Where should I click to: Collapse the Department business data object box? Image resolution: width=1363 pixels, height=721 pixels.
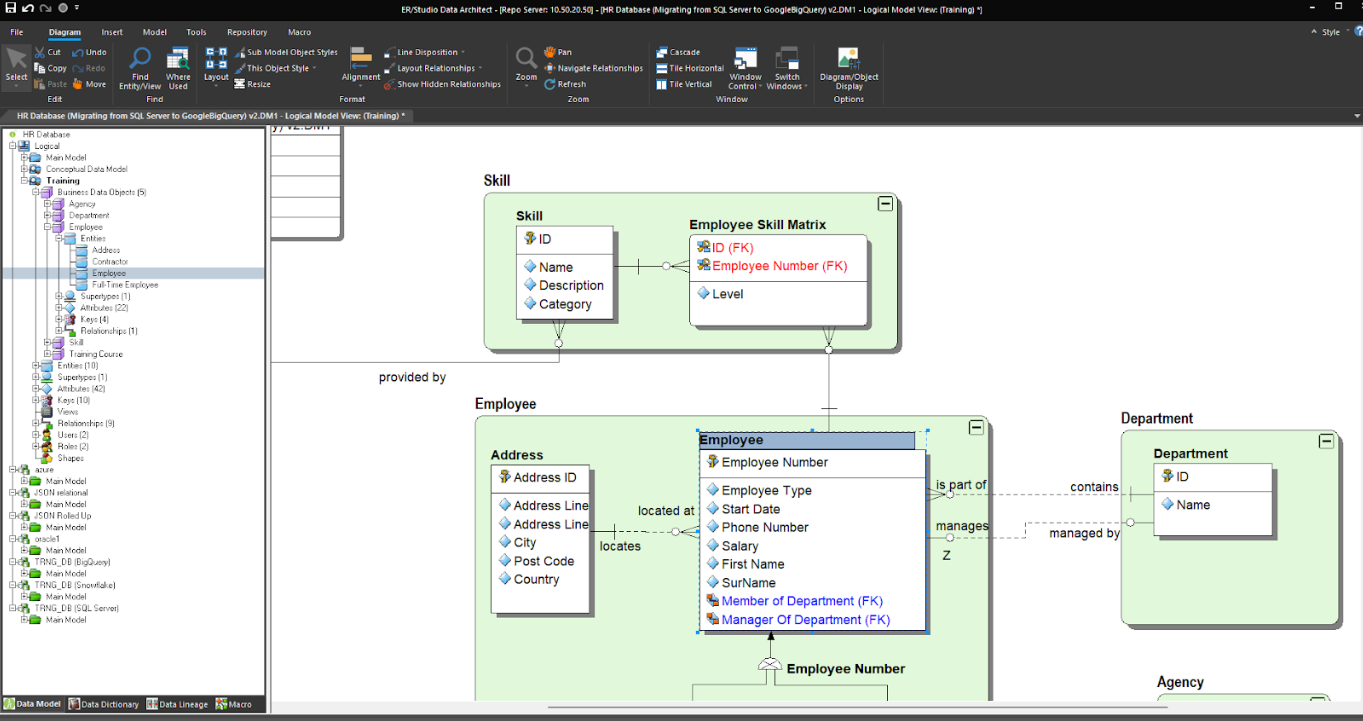1326,441
